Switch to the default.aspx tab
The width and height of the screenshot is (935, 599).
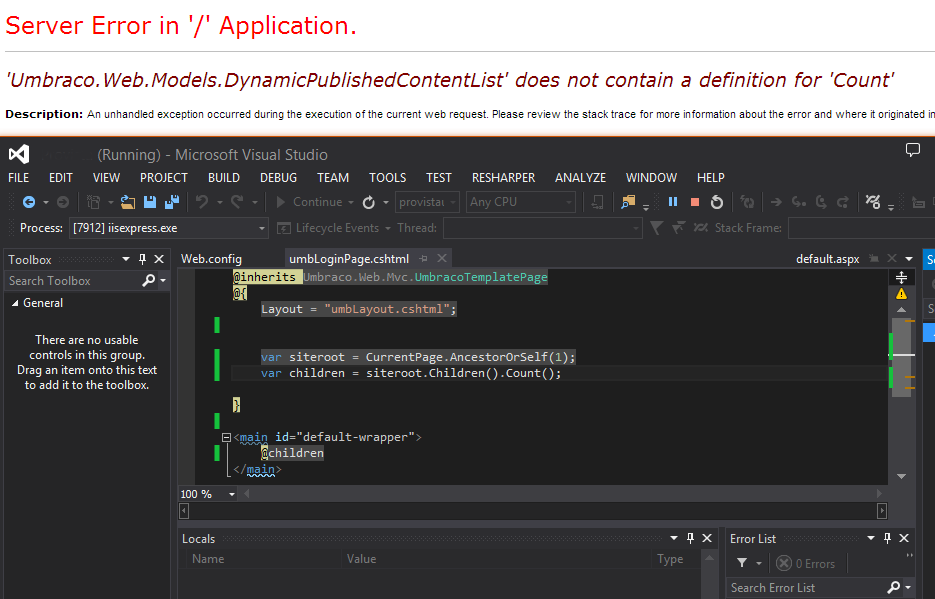pyautogui.click(x=828, y=259)
